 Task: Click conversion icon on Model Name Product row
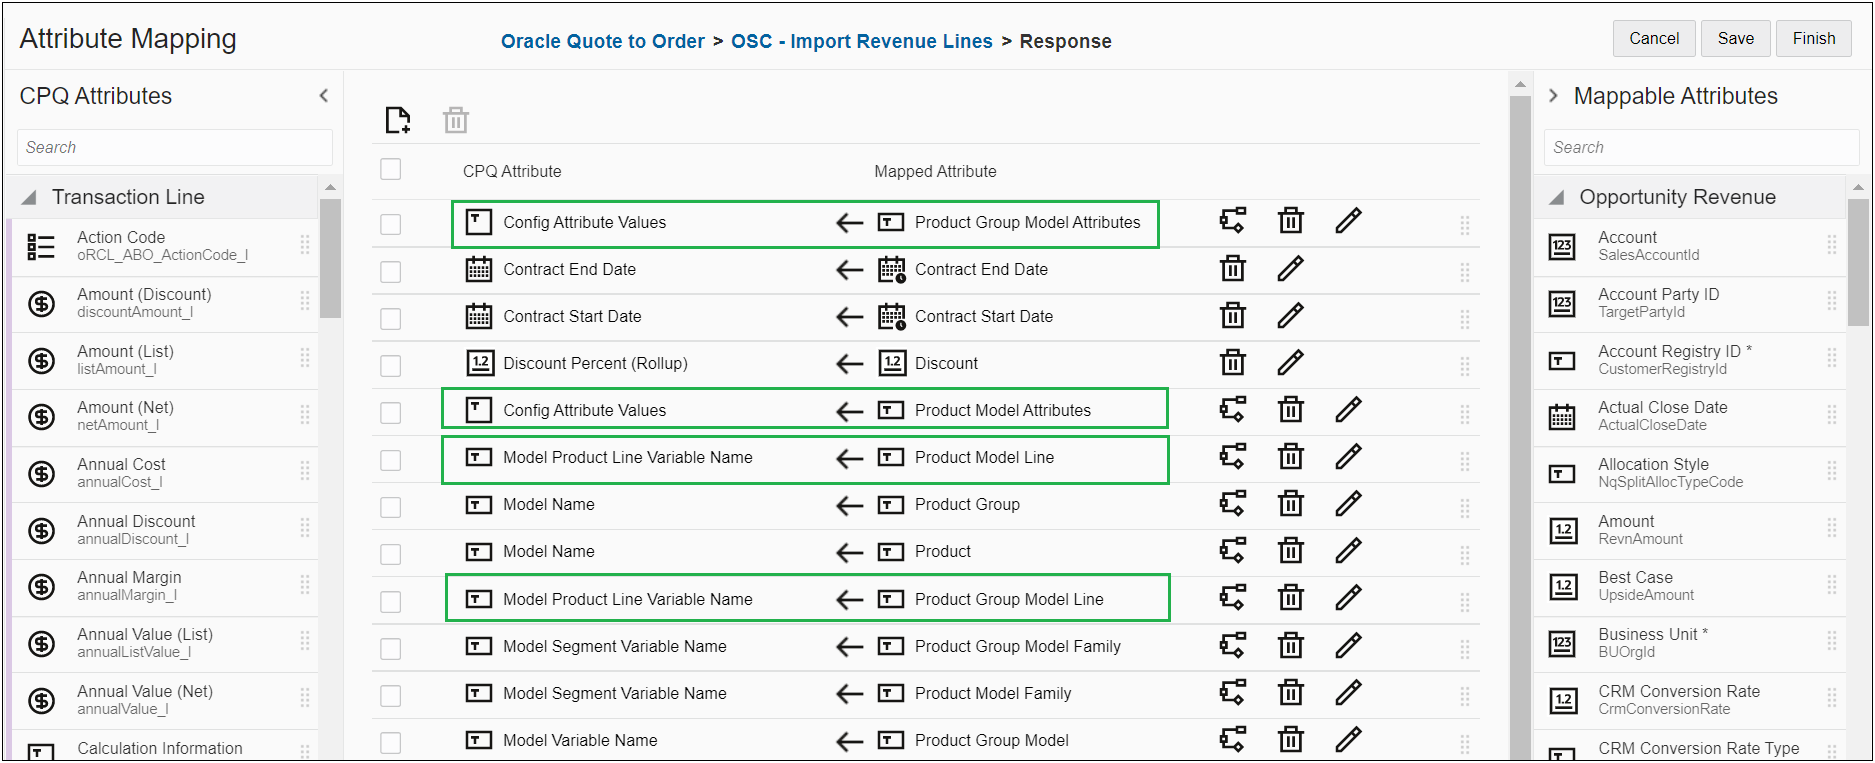tap(1233, 551)
